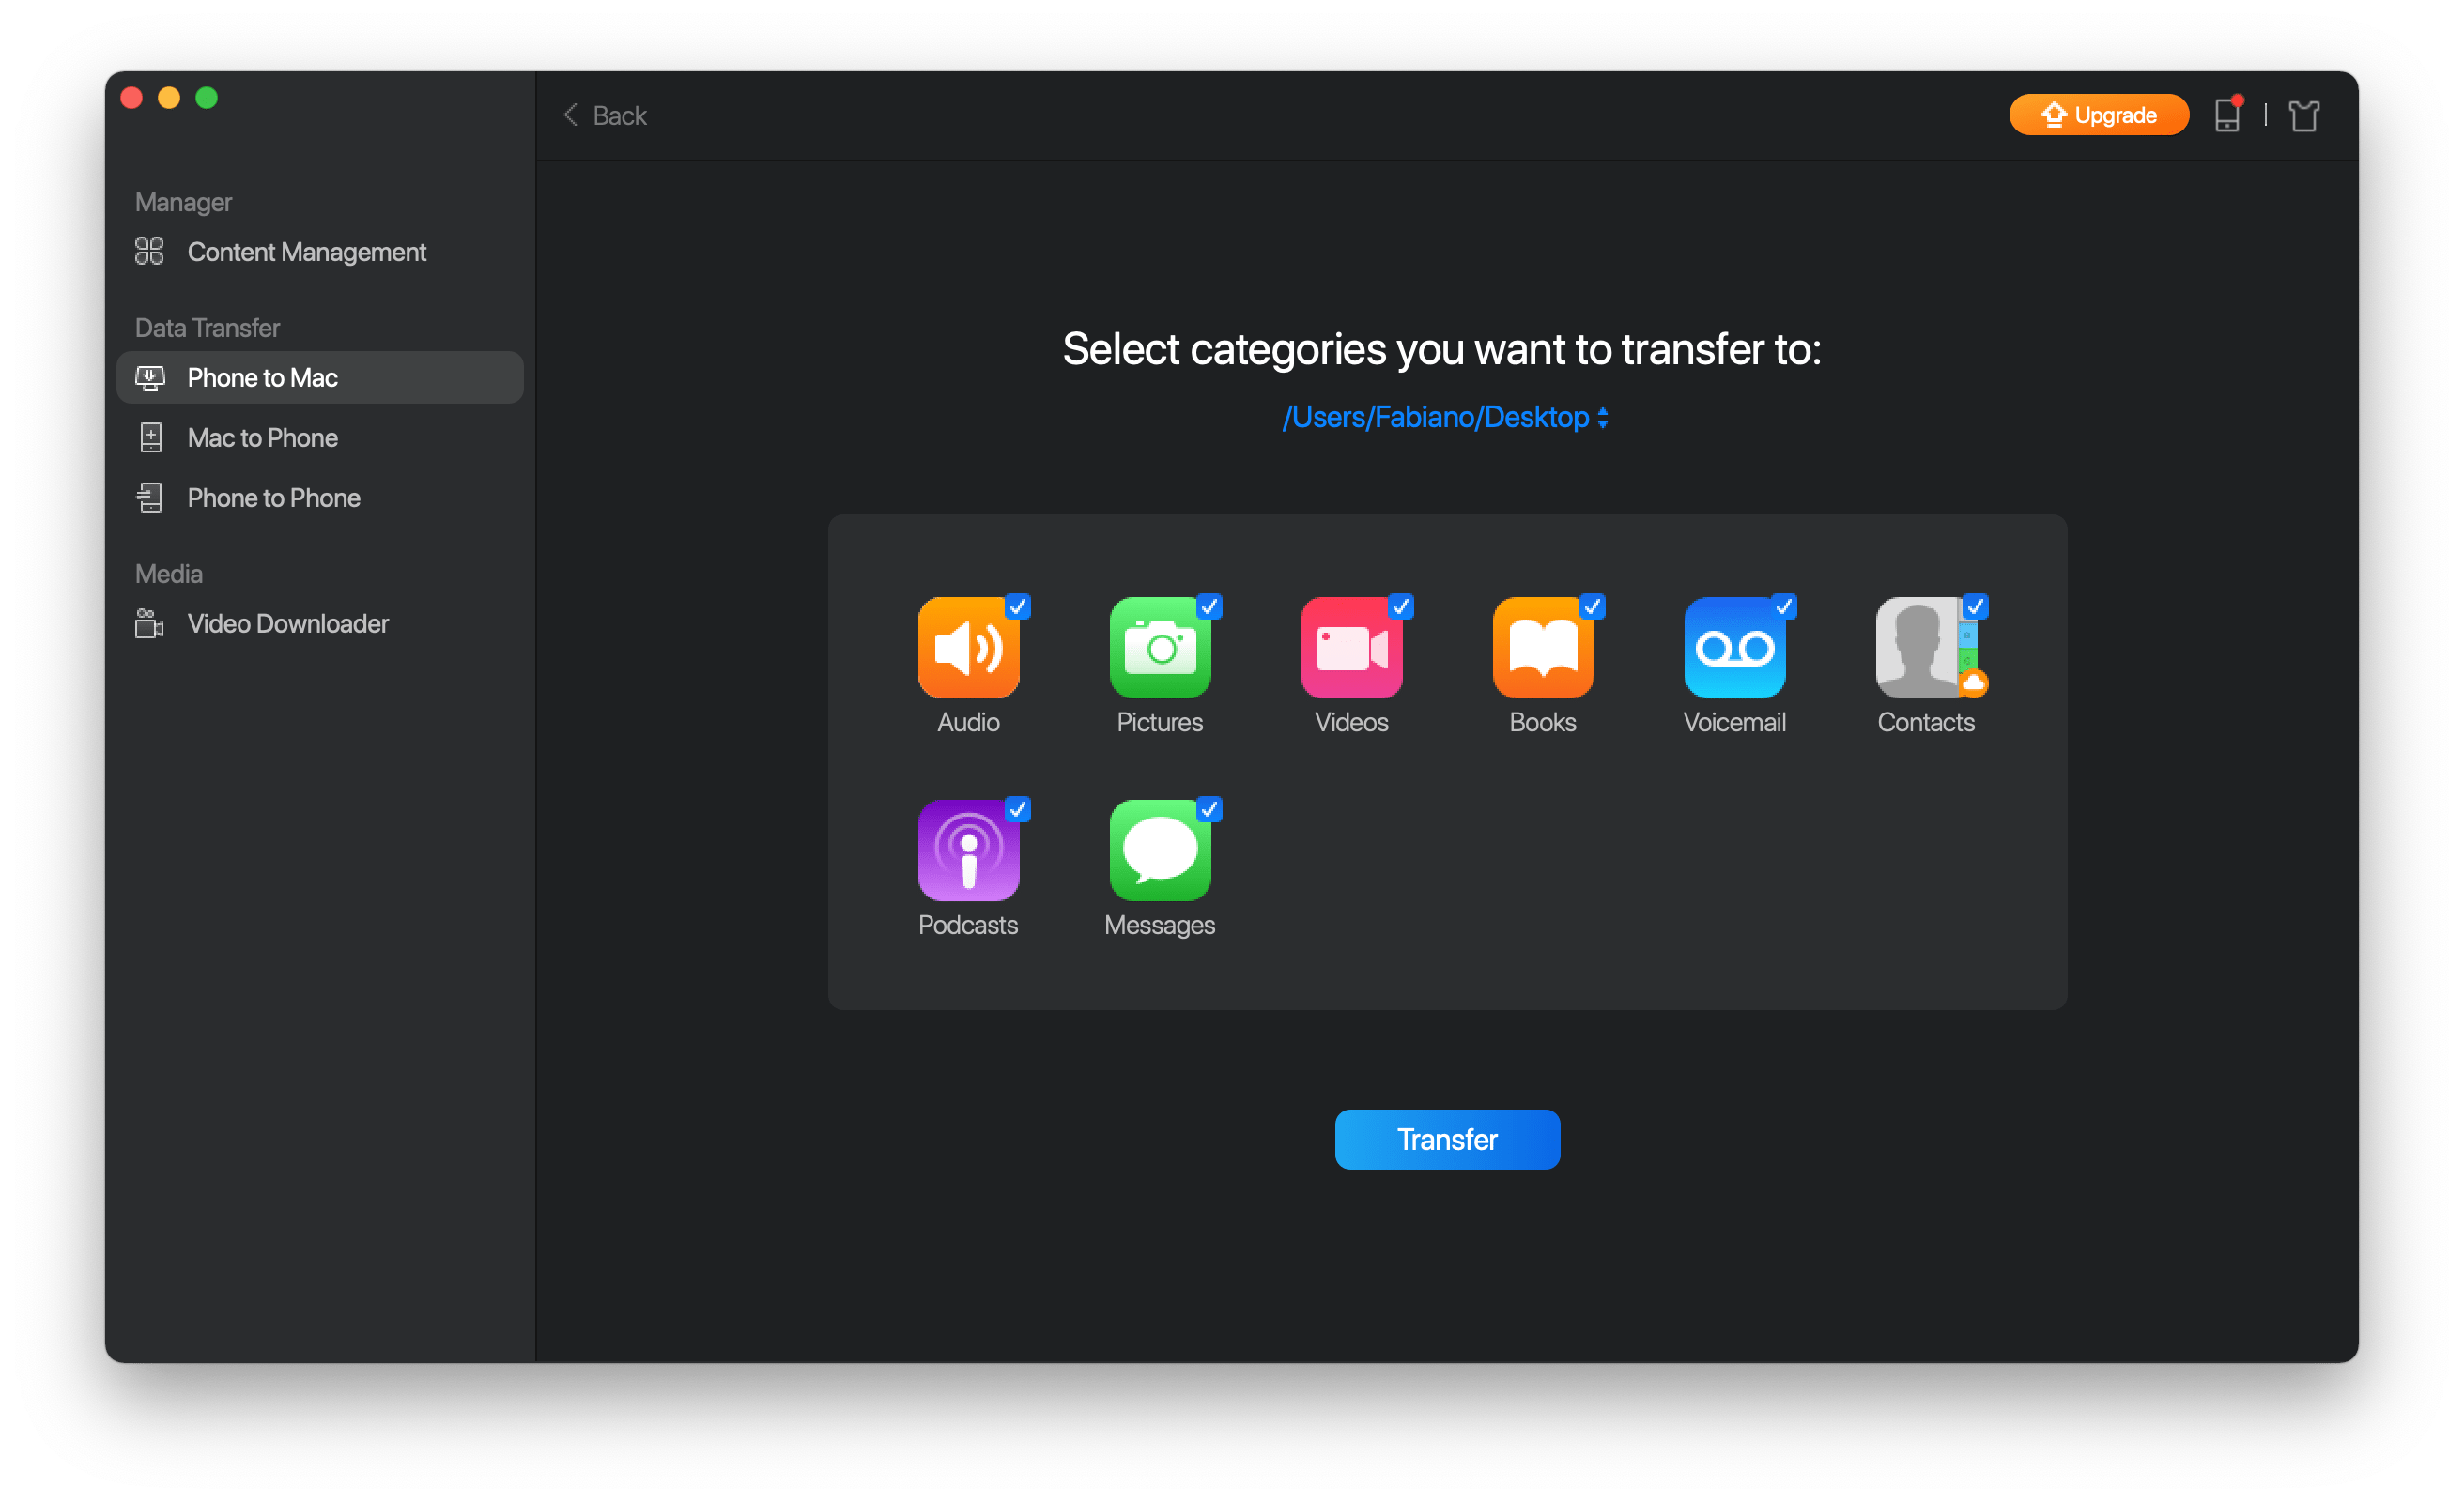Open the skin shirt icon
Viewport: 2464px width, 1502px height.
(2304, 115)
